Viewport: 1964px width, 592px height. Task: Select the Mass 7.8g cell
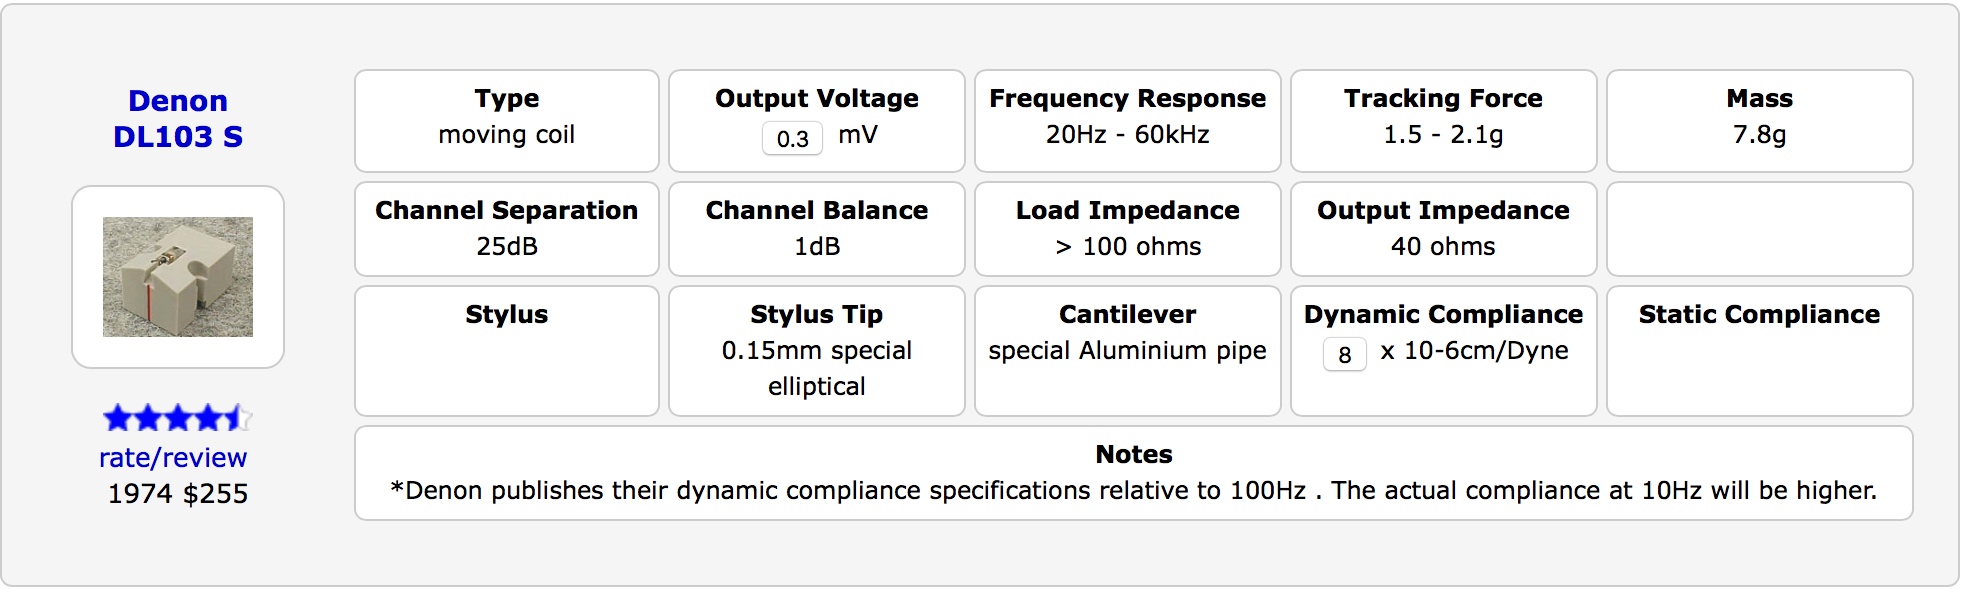pyautogui.click(x=1759, y=120)
